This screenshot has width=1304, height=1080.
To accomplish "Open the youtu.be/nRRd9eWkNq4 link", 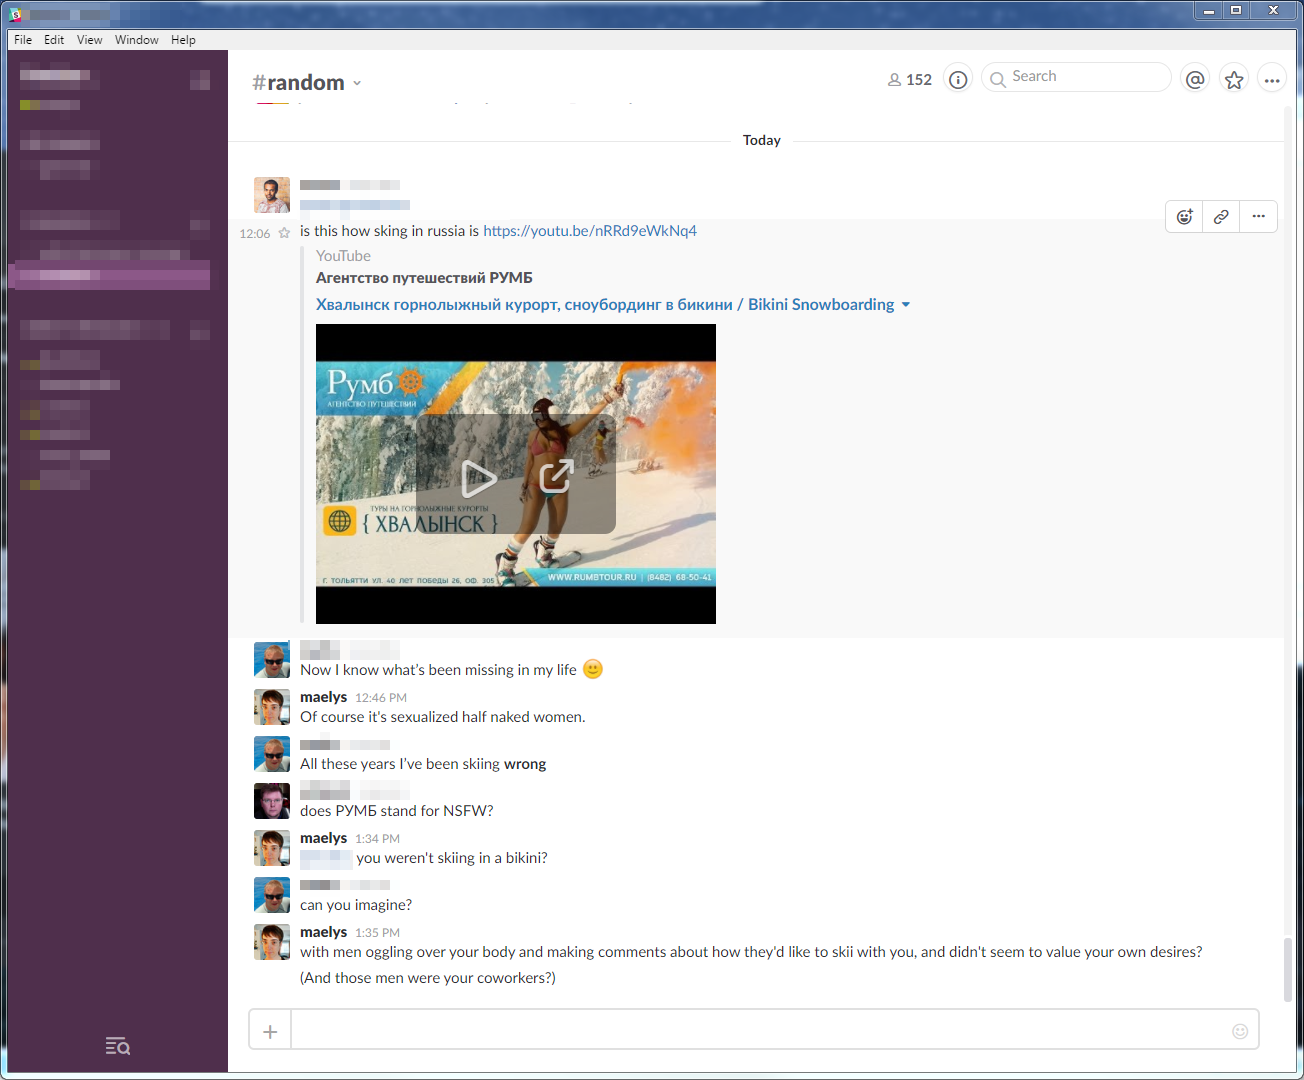I will (x=590, y=231).
